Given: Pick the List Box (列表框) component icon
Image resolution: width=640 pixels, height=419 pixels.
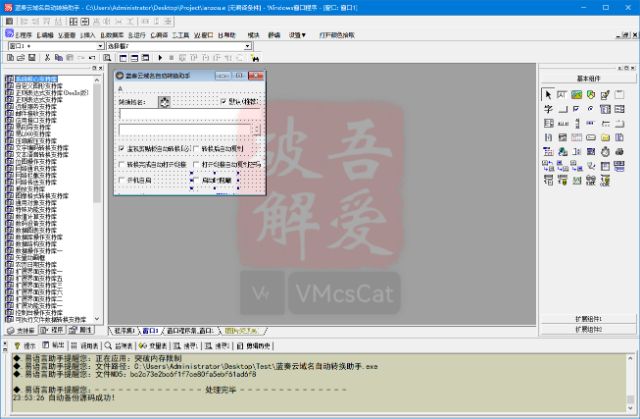Looking at the screenshot, I should tap(619, 109).
